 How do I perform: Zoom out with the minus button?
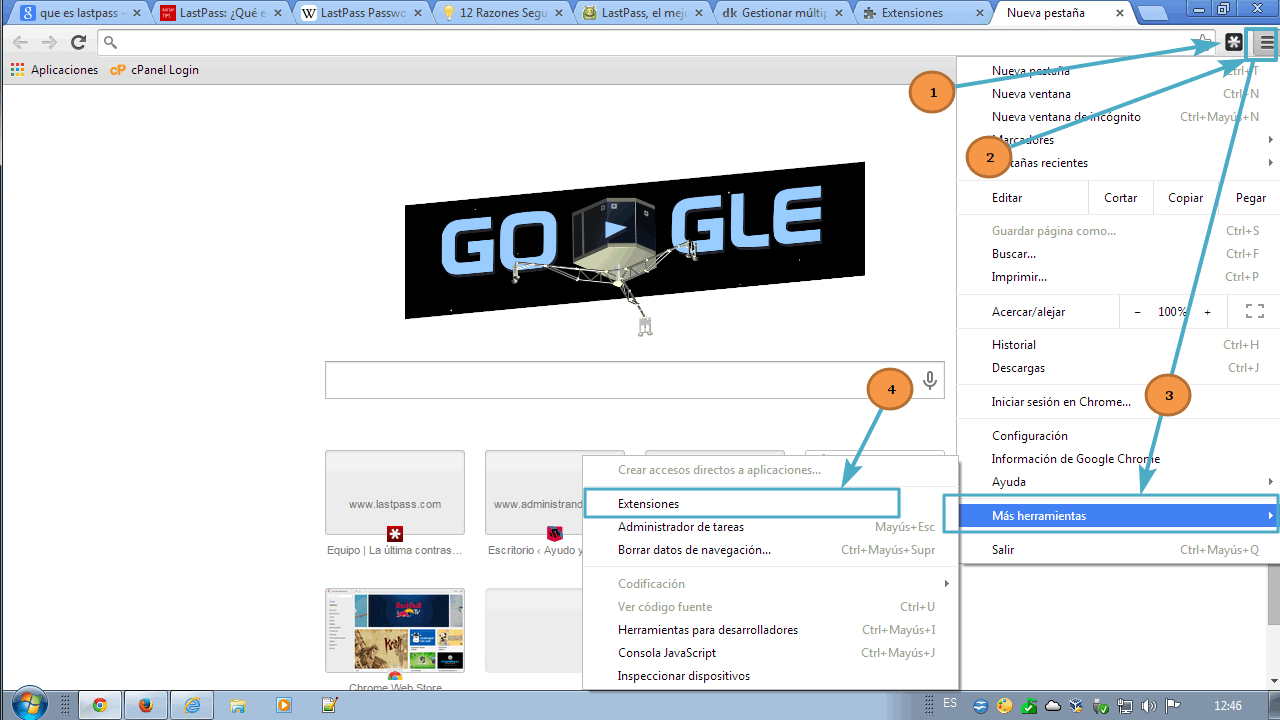point(1137,312)
